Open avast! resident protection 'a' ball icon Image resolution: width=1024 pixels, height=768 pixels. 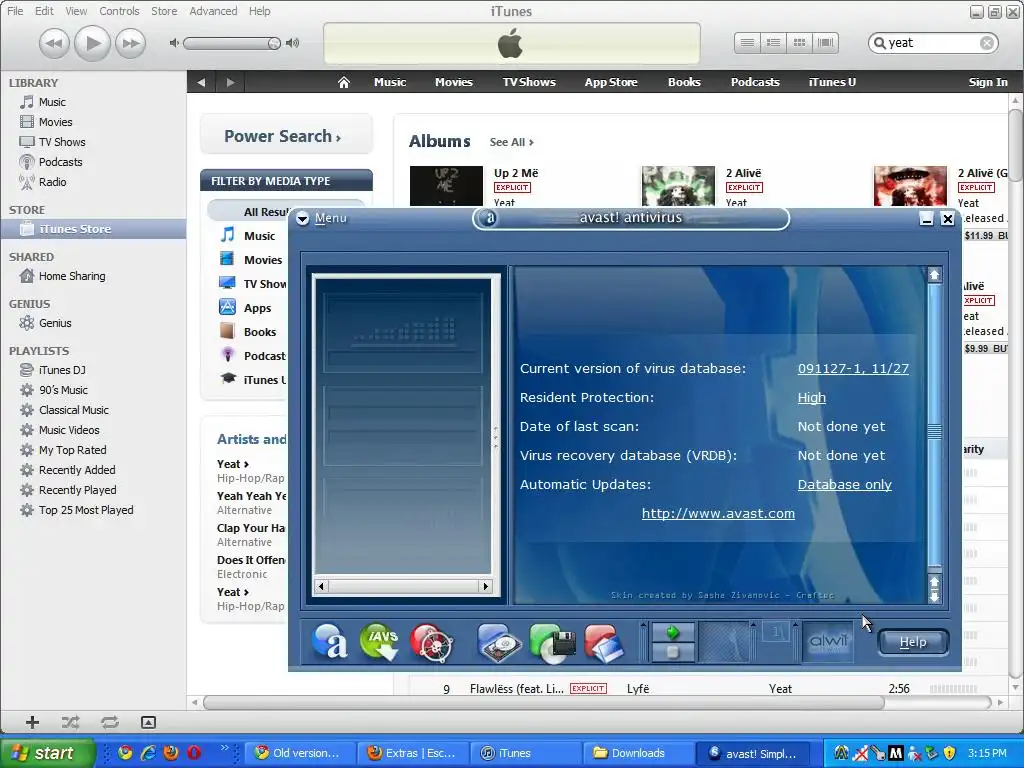tap(330, 641)
